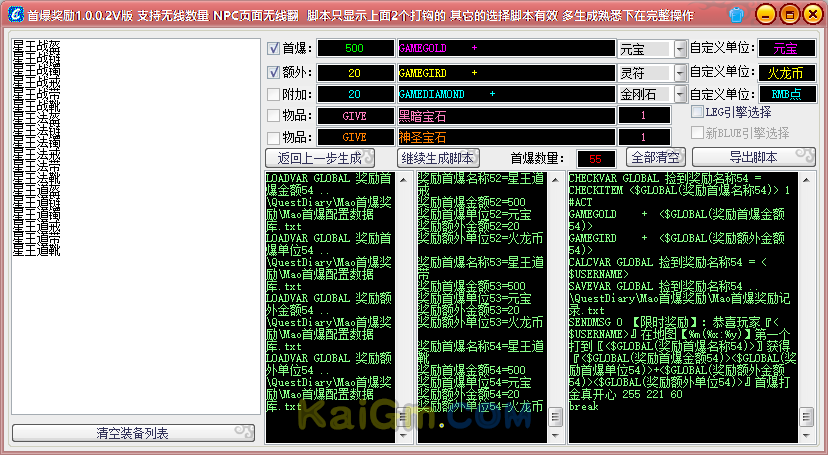Click GIVE field in 神圣宝石 row
Viewport: 828px width, 455px height.
pyautogui.click(x=355, y=137)
